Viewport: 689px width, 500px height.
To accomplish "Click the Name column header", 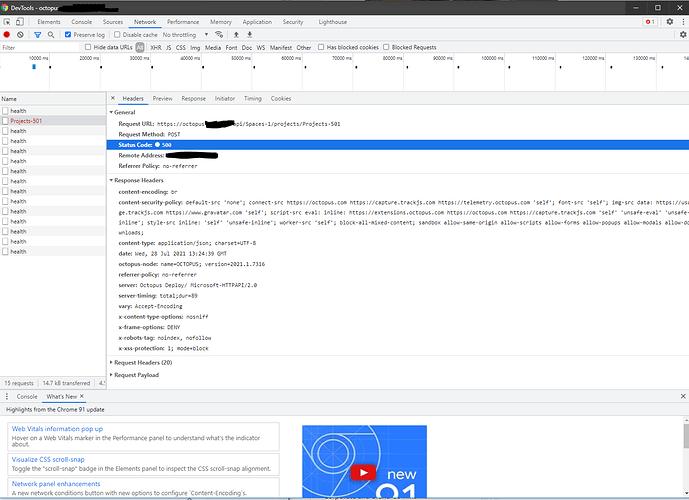I will [53, 99].
